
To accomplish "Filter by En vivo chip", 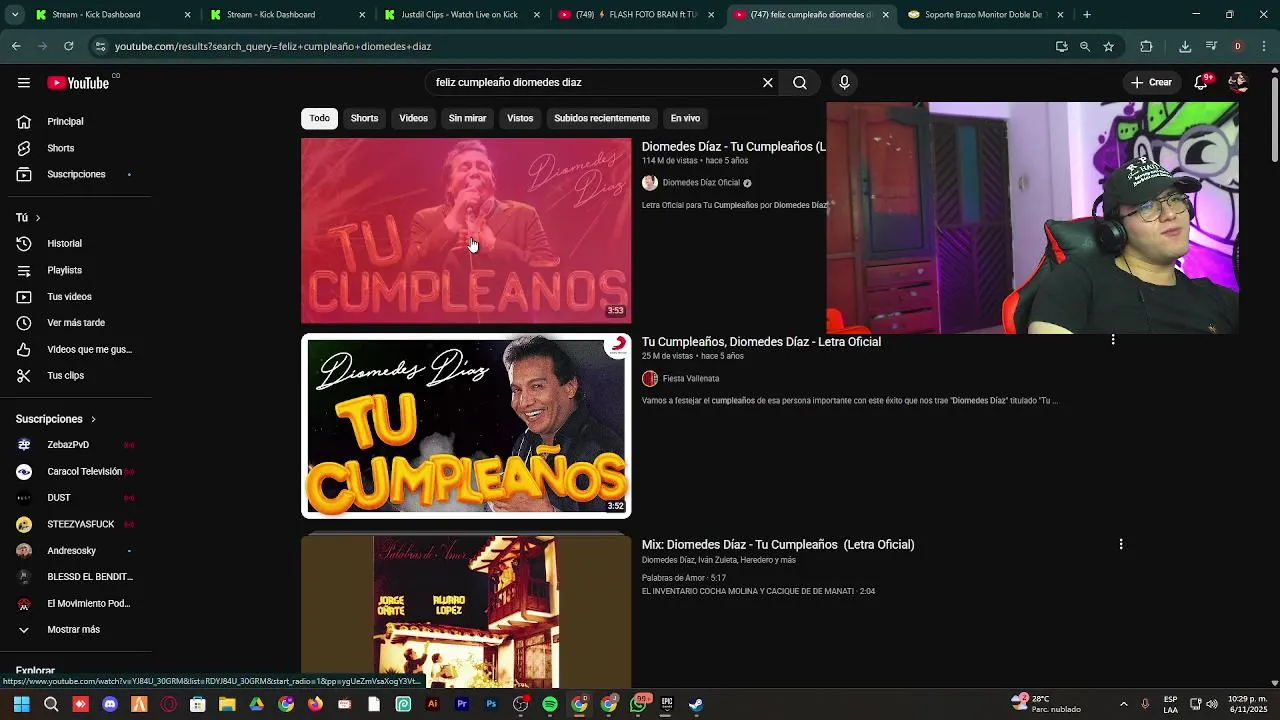I will (x=685, y=118).
